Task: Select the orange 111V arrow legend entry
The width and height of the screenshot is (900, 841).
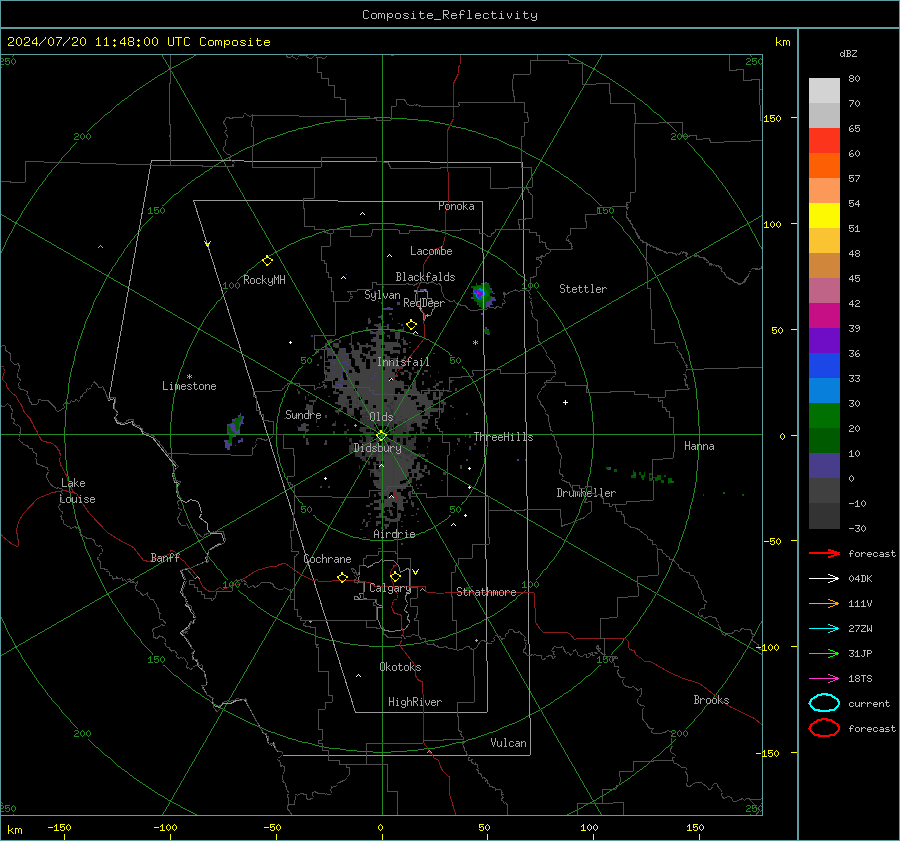Action: tap(824, 603)
